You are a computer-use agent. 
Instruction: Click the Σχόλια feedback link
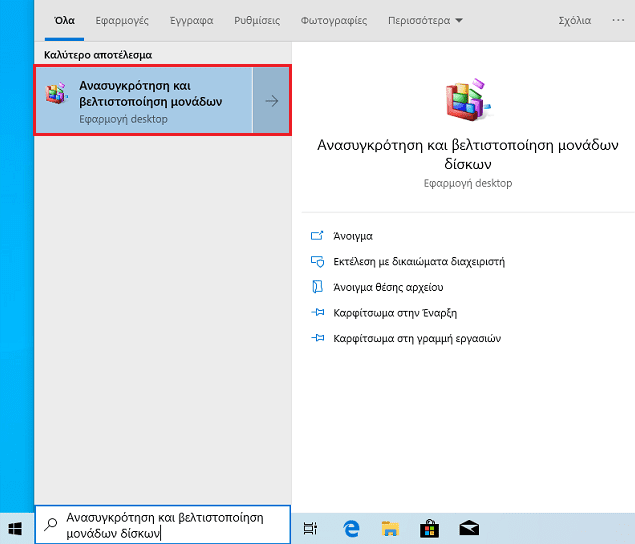coord(575,20)
